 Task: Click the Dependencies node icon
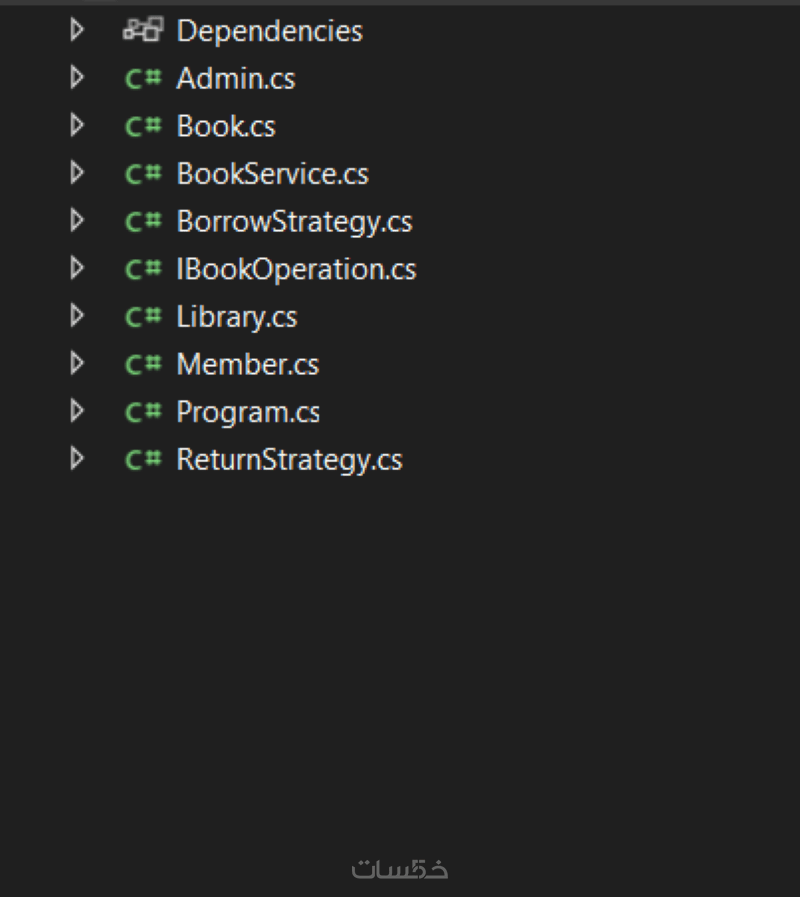click(x=142, y=31)
